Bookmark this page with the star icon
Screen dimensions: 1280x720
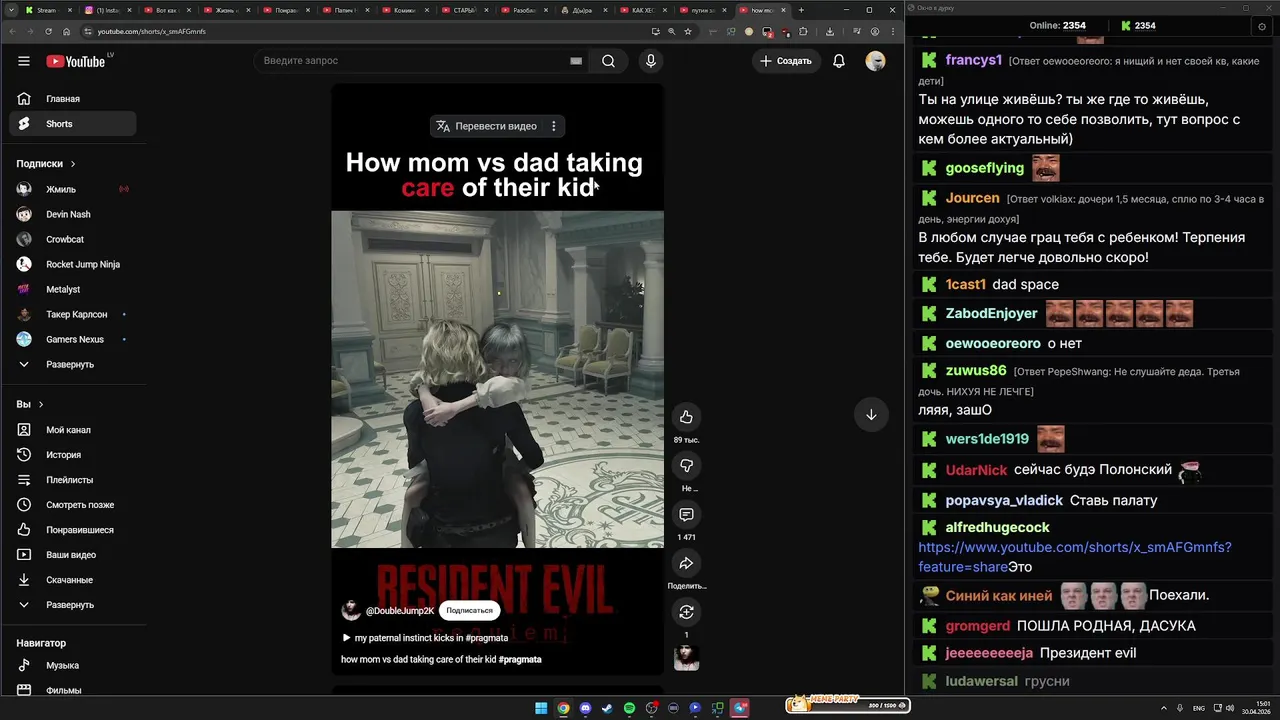tap(688, 31)
